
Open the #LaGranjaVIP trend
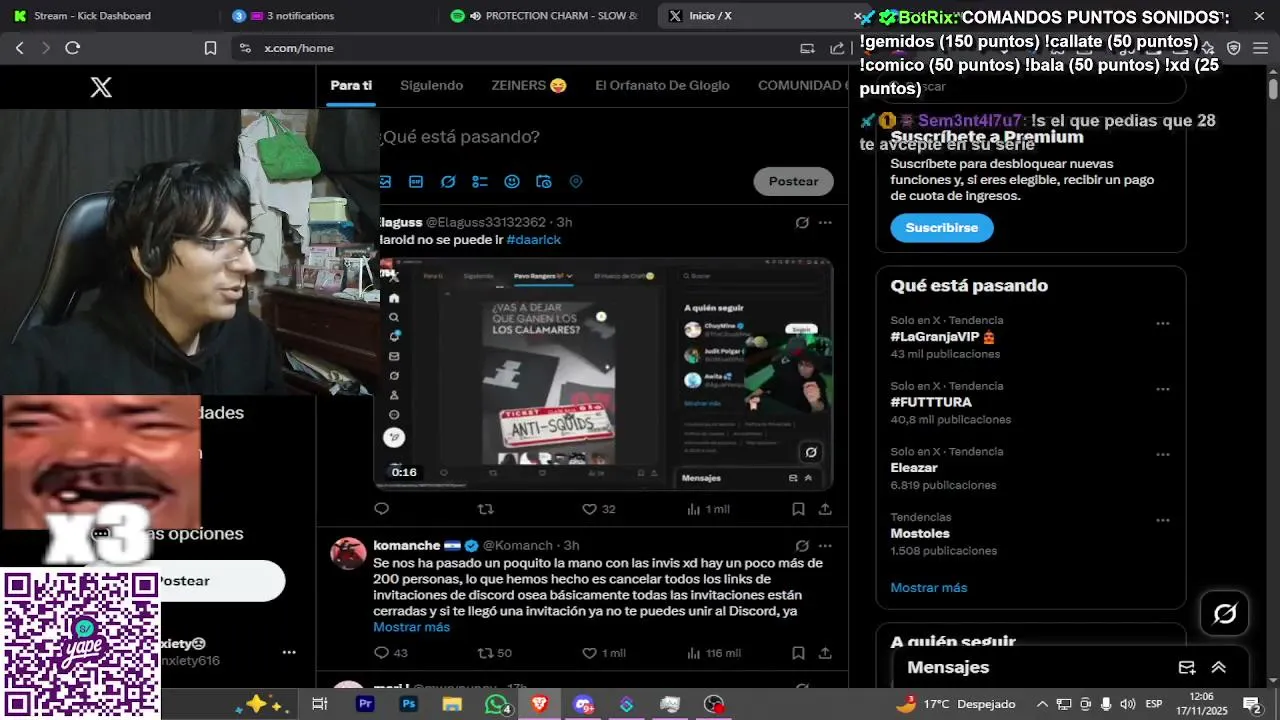coord(943,337)
